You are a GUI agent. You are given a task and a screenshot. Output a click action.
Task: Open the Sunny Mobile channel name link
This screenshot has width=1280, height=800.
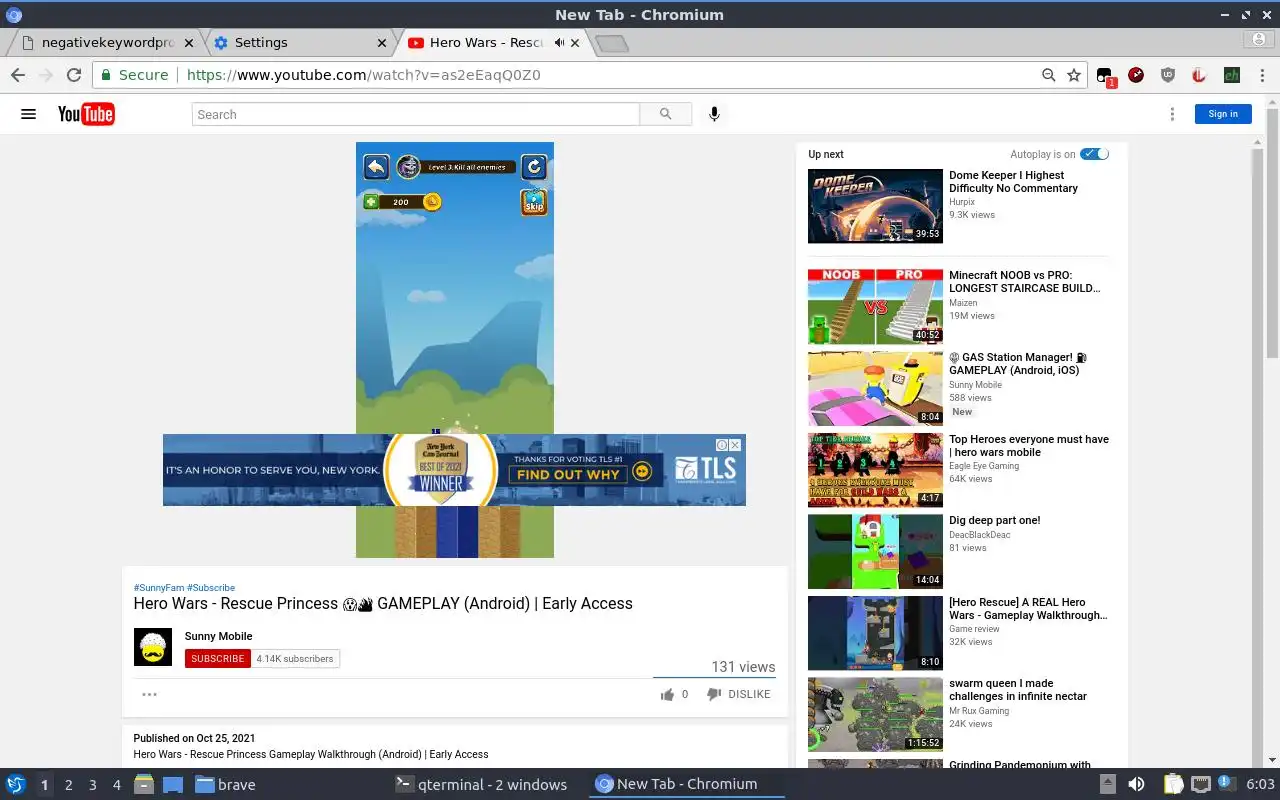click(x=218, y=636)
